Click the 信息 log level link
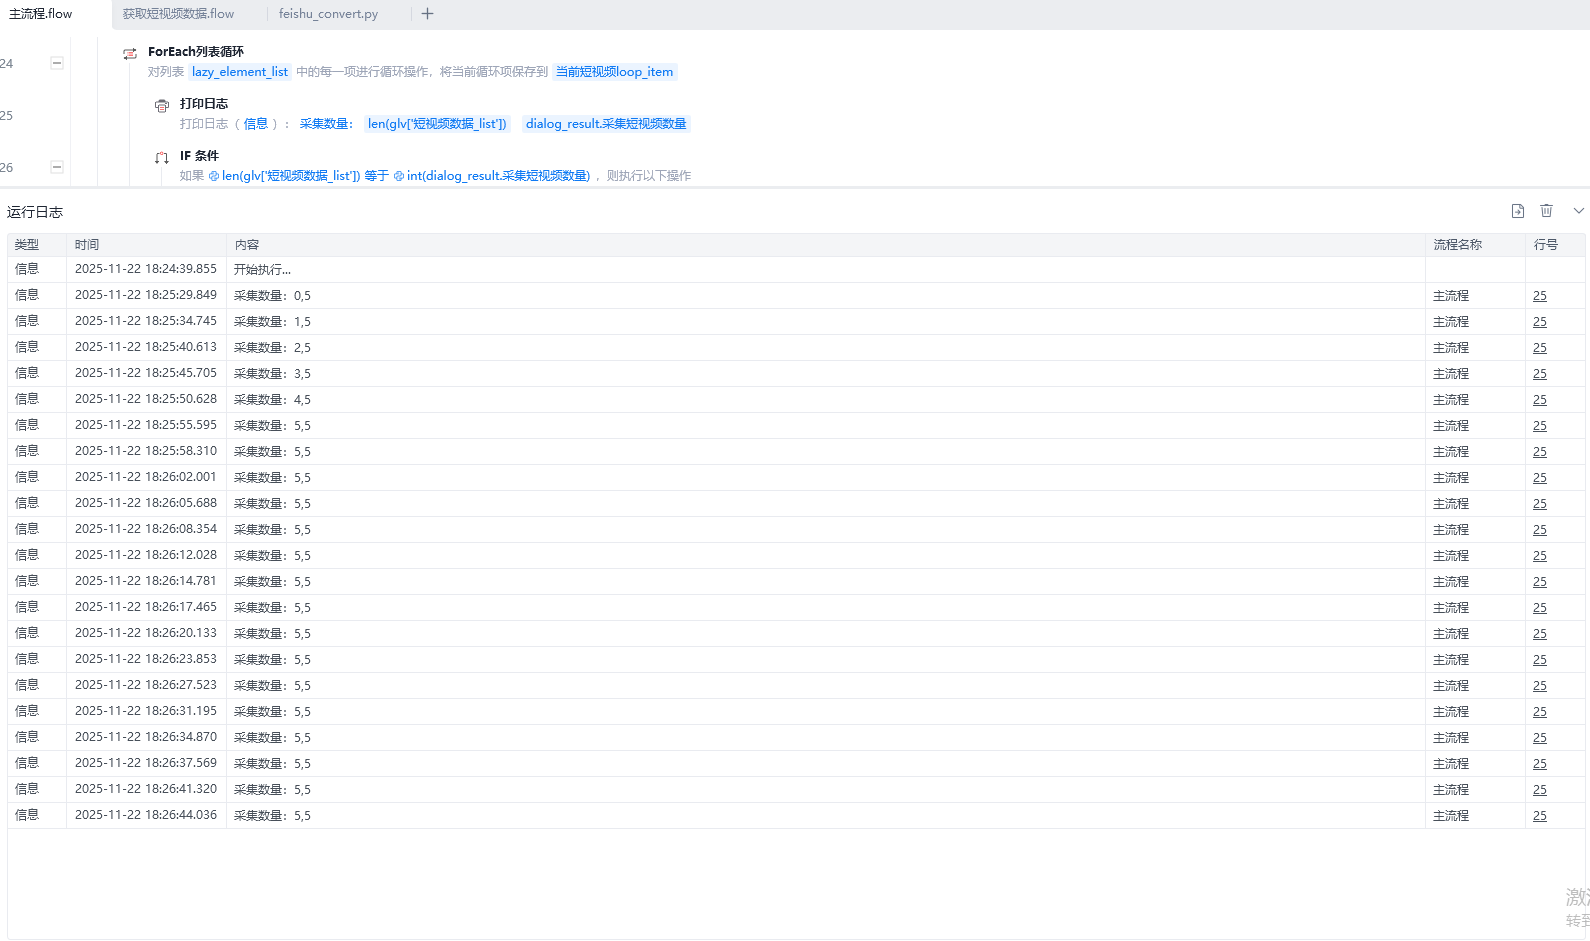1590x941 pixels. pyautogui.click(x=256, y=124)
